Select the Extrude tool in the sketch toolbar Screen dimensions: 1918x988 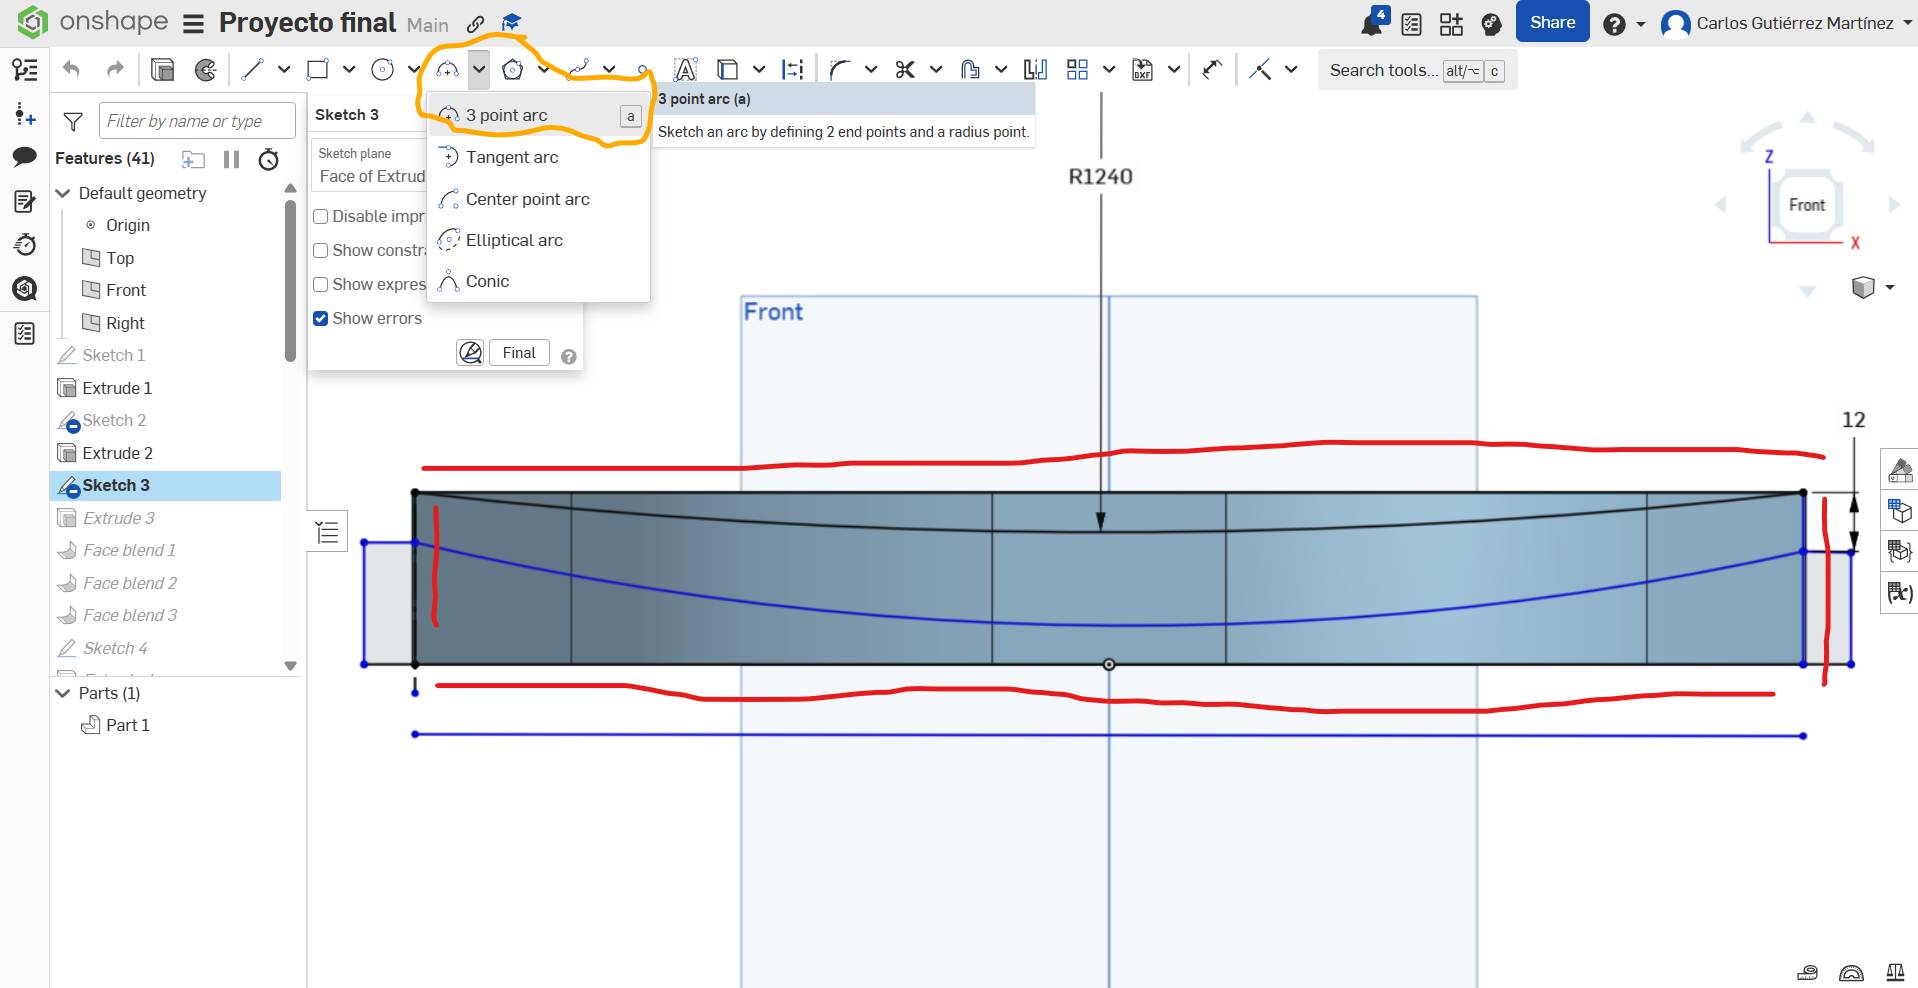coord(162,69)
